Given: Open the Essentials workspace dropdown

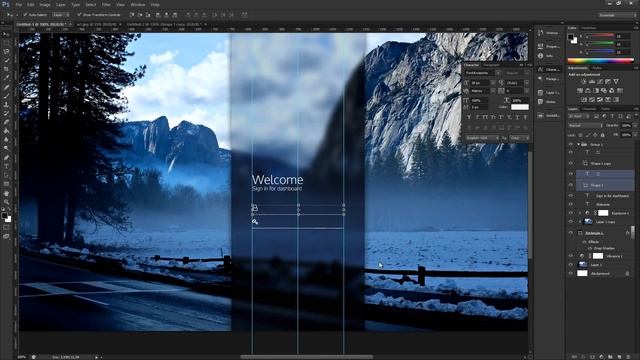Looking at the screenshot, I should [x=617, y=15].
